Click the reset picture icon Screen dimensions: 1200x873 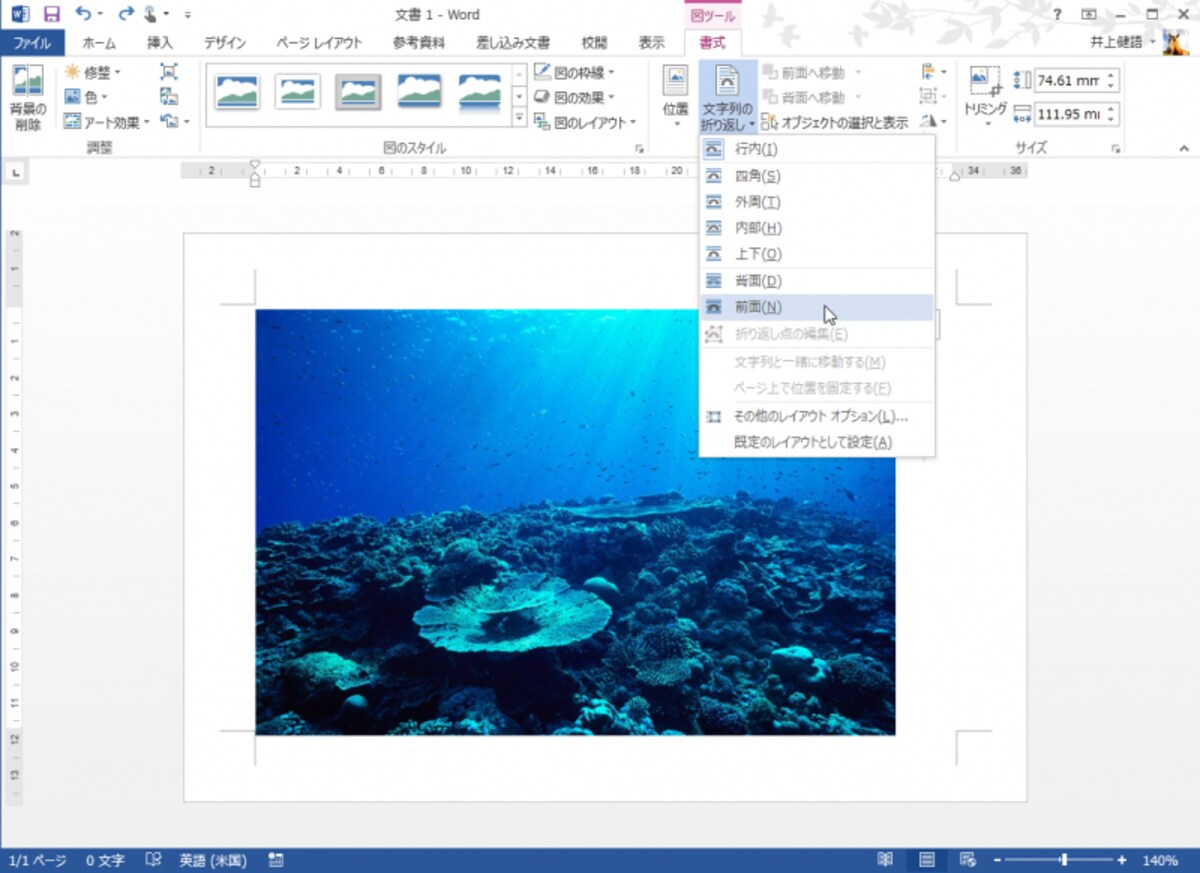click(169, 122)
